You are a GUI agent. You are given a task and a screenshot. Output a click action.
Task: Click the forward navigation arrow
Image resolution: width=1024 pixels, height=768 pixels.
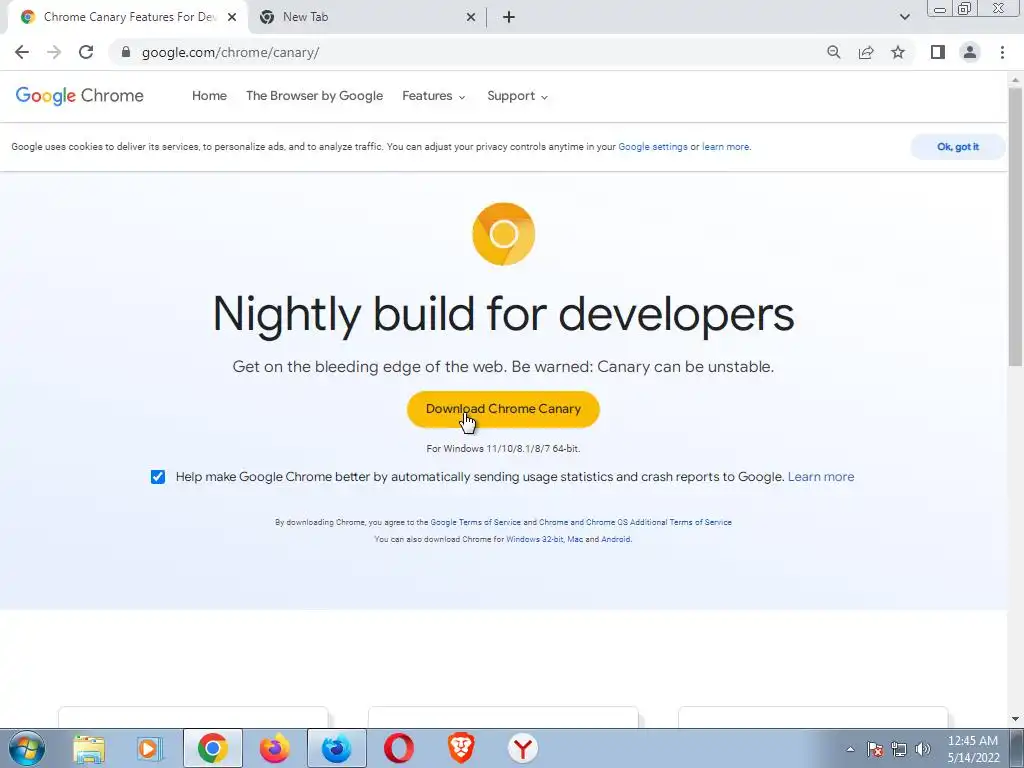[54, 52]
